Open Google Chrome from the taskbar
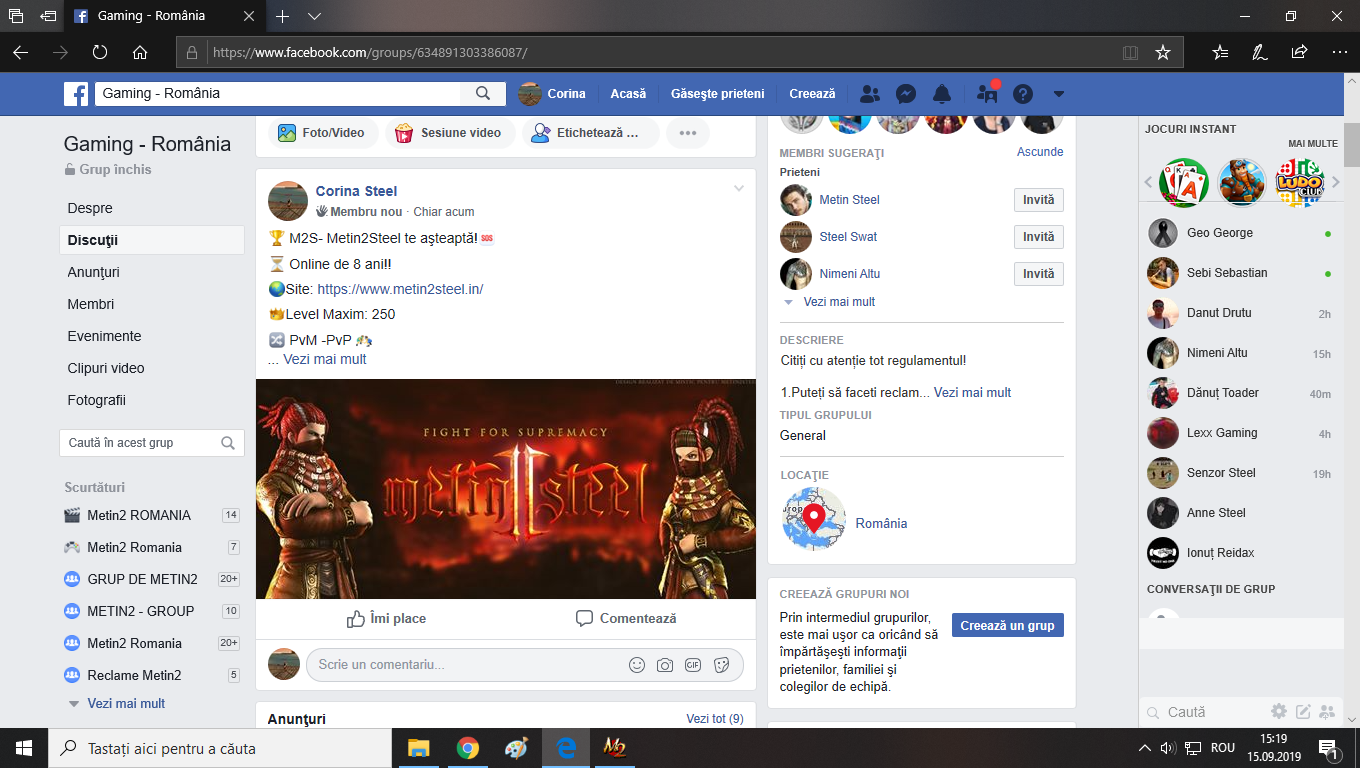Image resolution: width=1360 pixels, height=768 pixels. coord(467,748)
